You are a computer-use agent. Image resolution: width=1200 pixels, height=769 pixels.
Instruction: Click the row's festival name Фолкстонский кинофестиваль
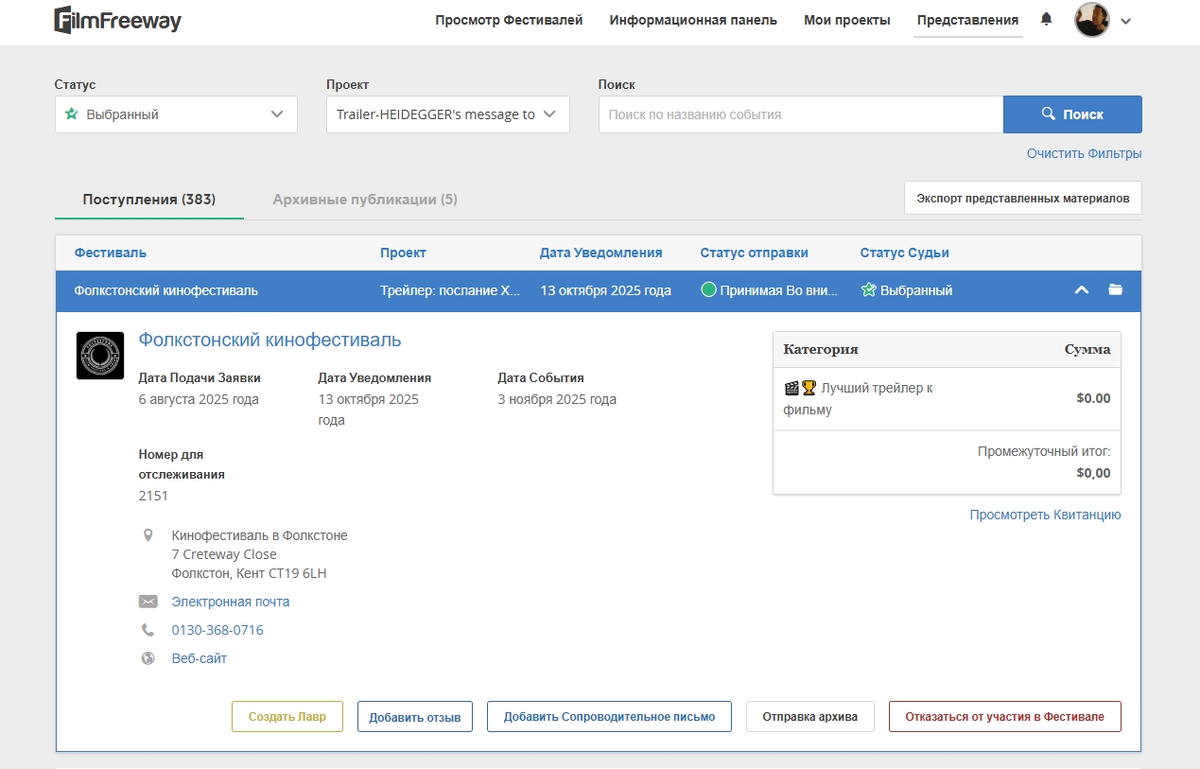click(166, 290)
